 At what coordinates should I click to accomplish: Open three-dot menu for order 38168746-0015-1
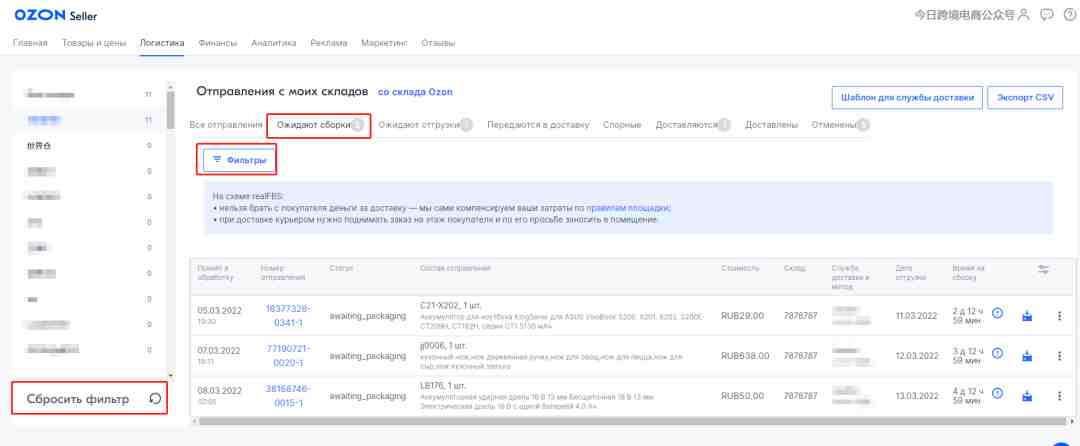pyautogui.click(x=1059, y=396)
